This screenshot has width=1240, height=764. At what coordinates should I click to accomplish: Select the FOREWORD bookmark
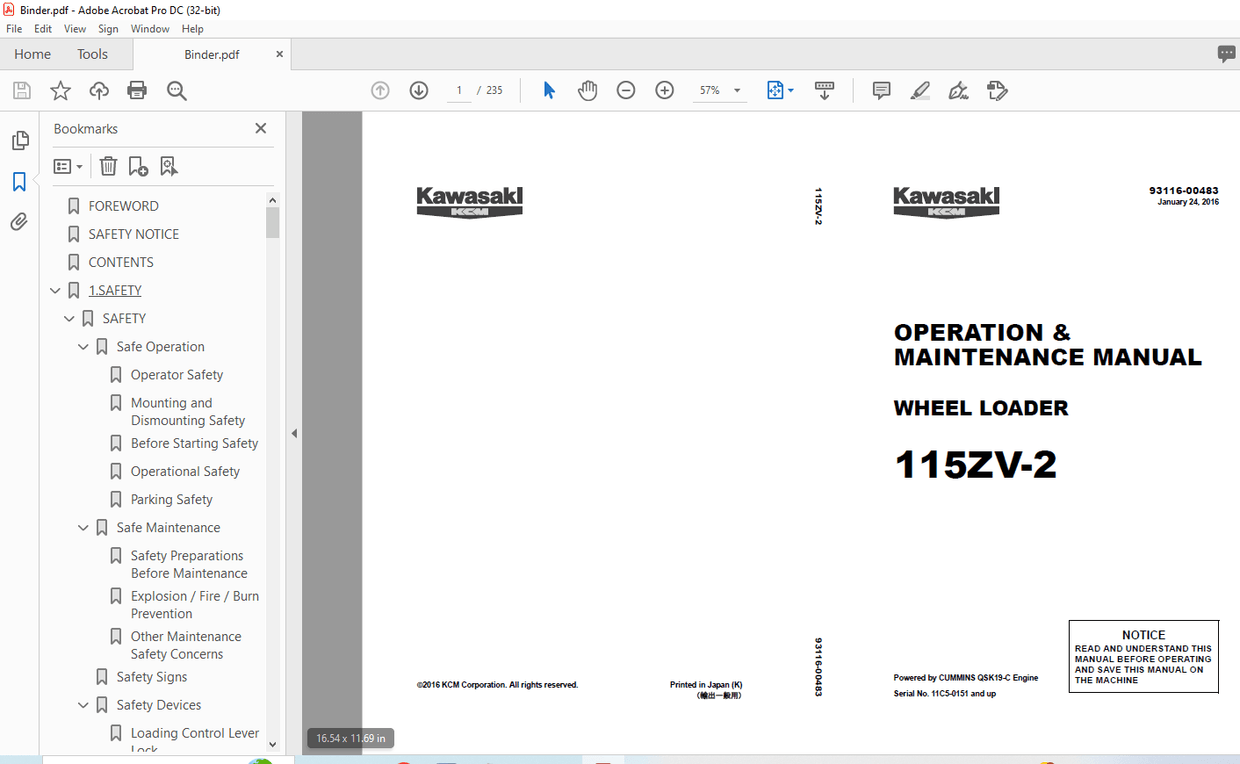[x=124, y=205]
